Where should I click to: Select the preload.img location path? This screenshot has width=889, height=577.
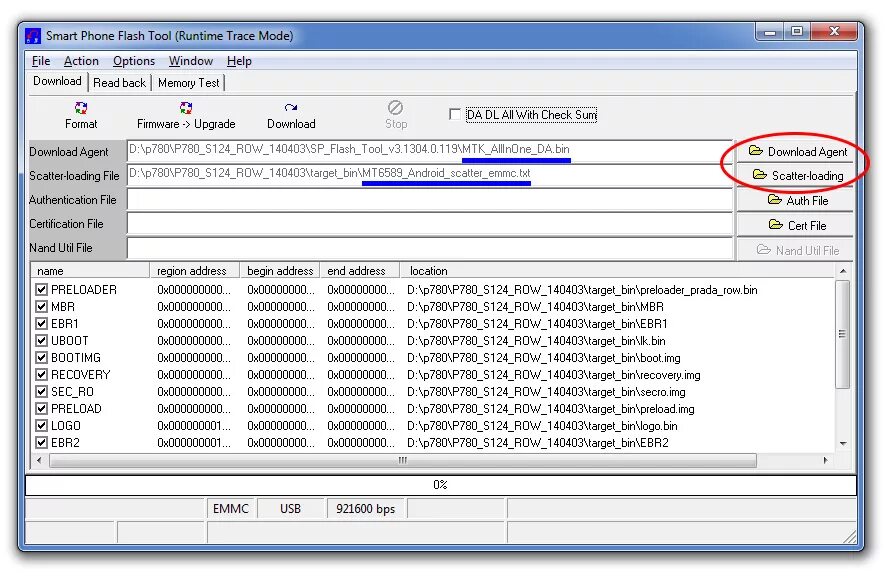(x=551, y=409)
